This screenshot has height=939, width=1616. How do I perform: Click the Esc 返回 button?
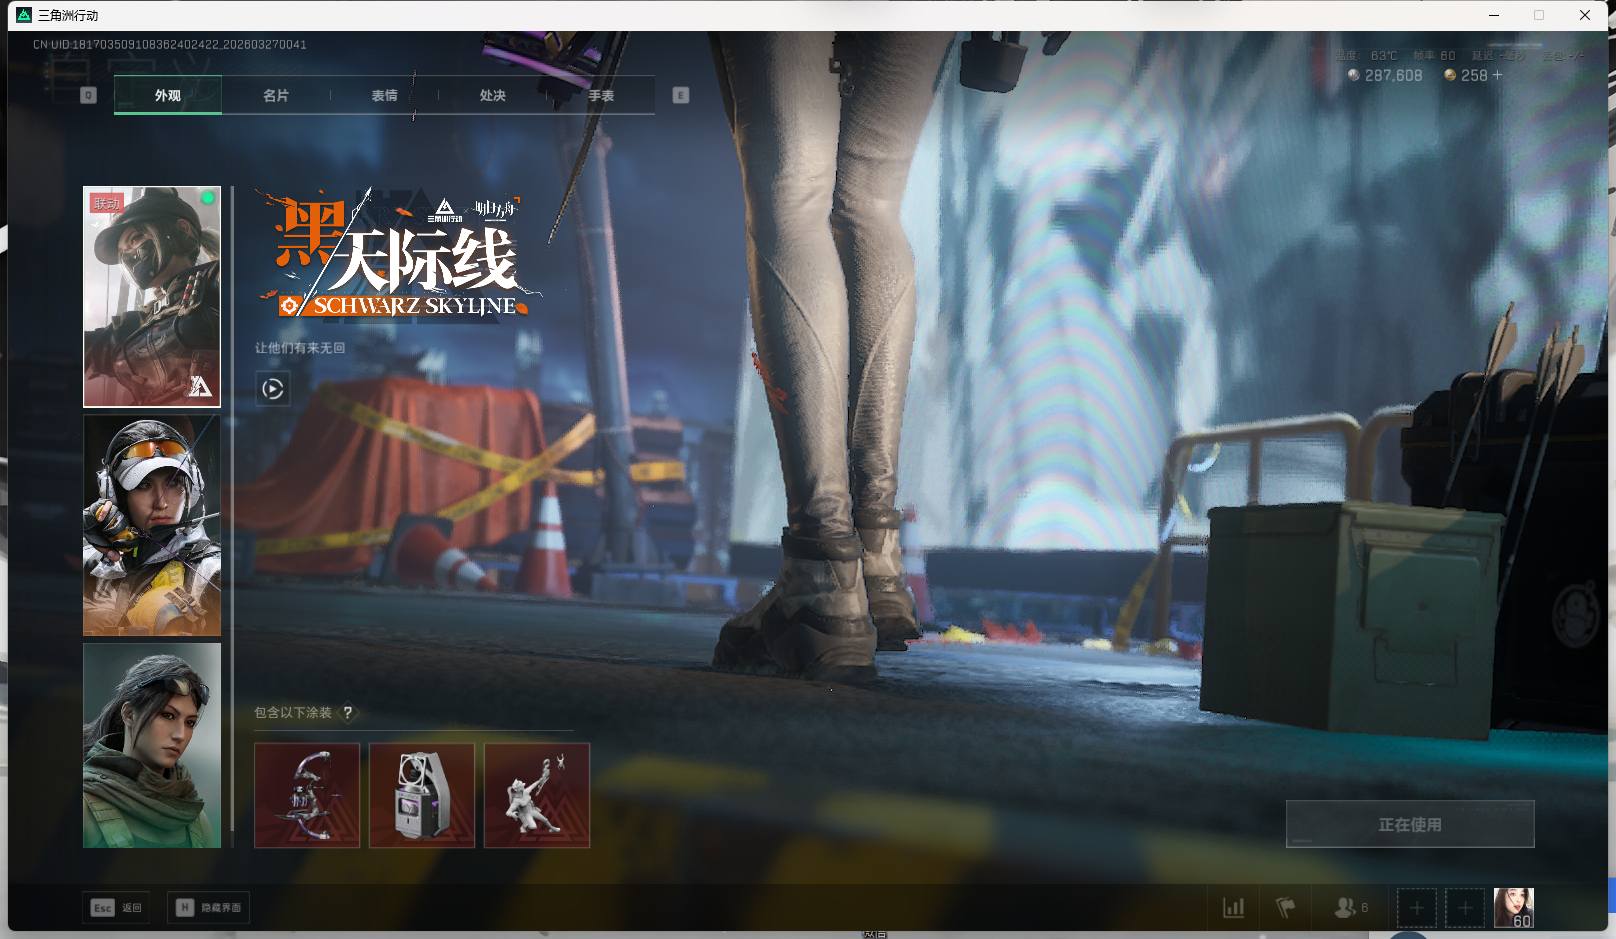(116, 908)
